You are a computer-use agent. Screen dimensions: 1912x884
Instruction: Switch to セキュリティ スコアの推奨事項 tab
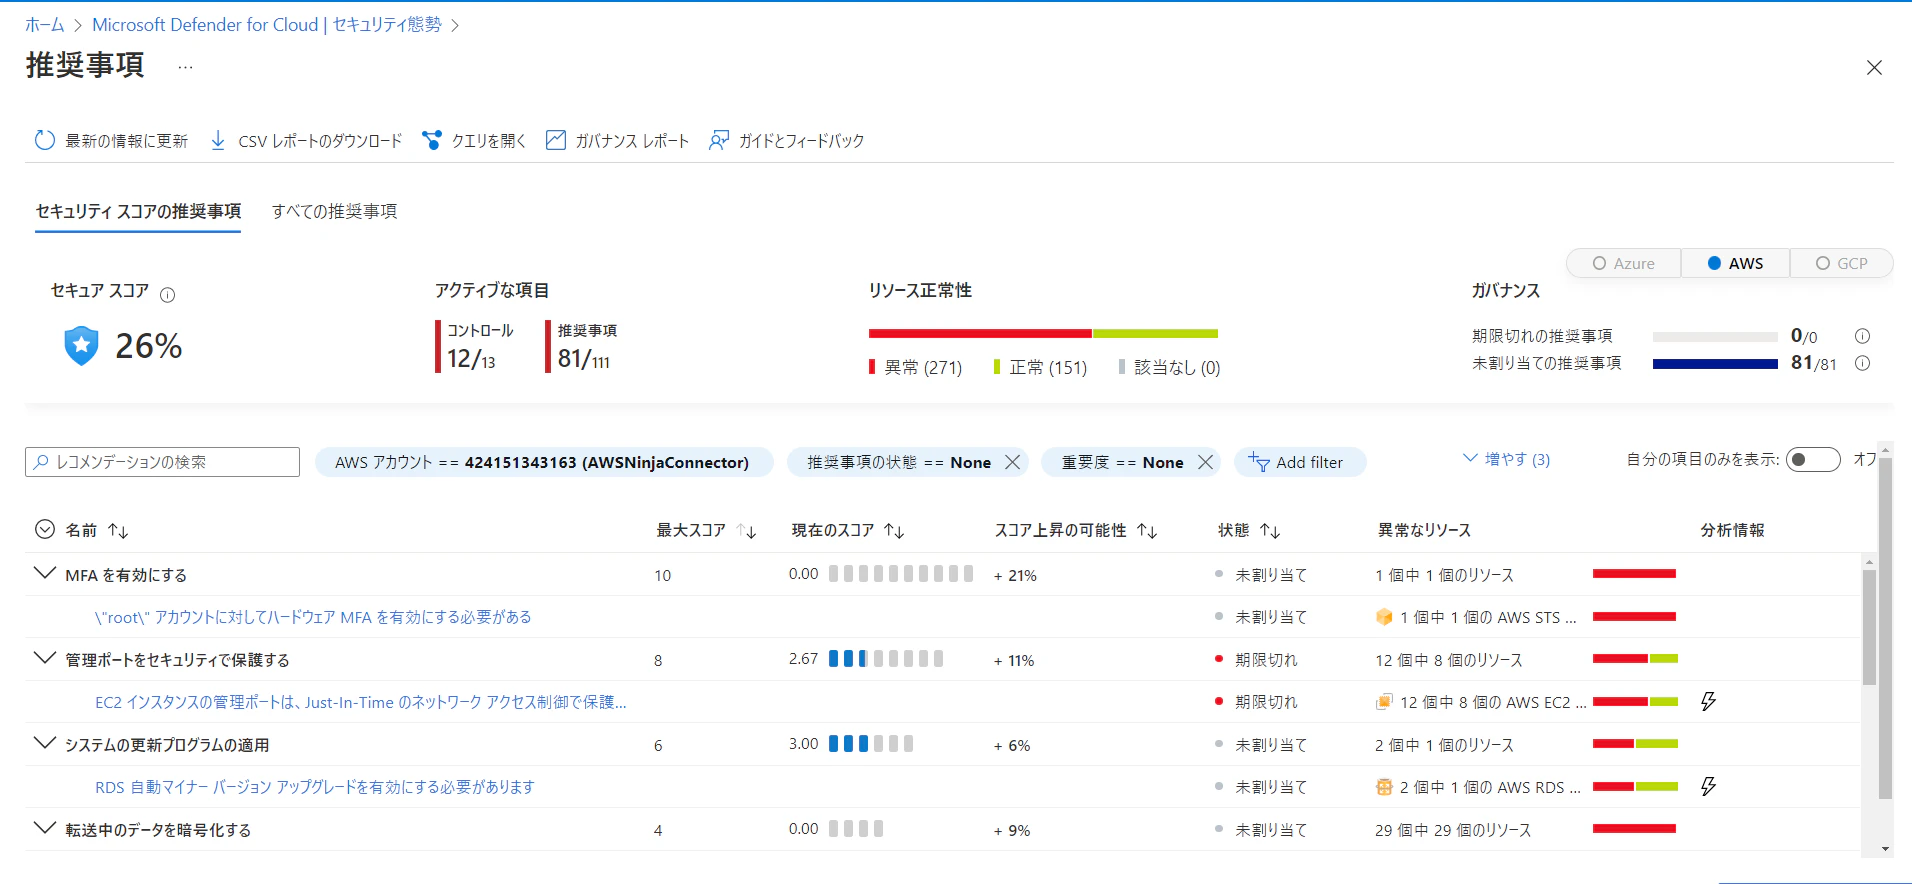coord(138,212)
